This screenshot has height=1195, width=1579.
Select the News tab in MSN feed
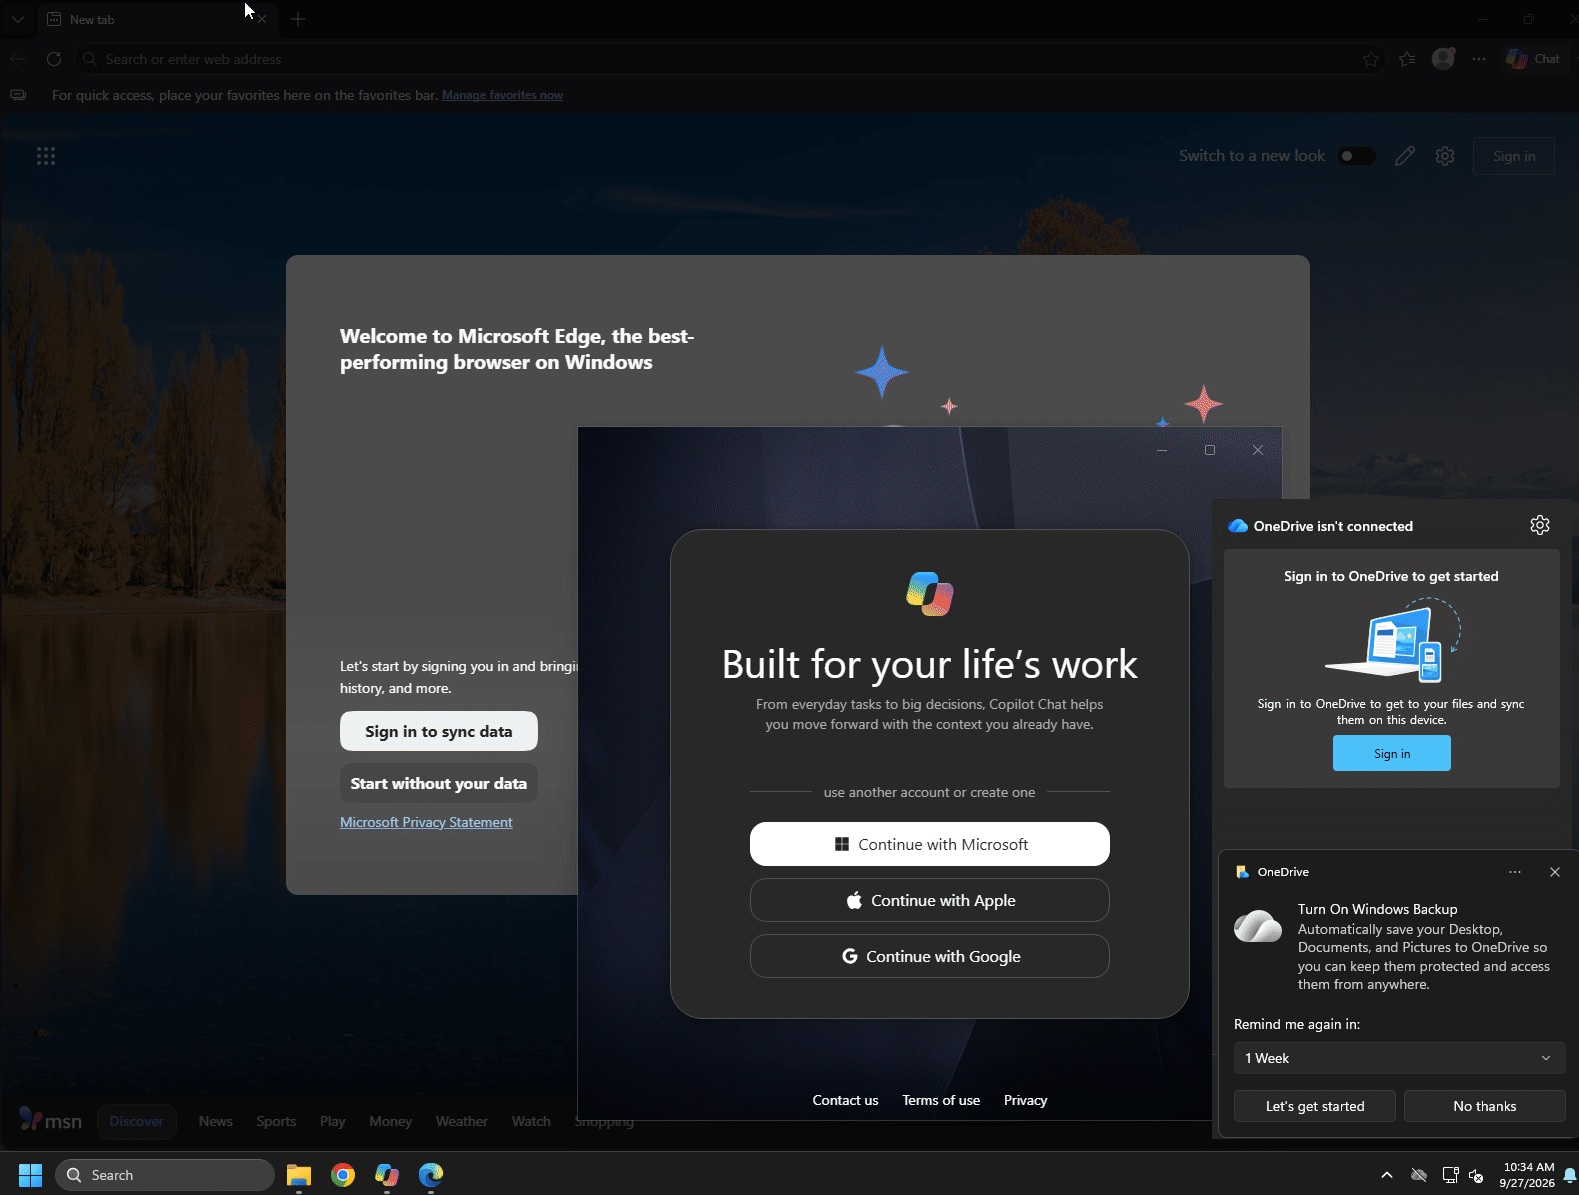pos(215,1121)
